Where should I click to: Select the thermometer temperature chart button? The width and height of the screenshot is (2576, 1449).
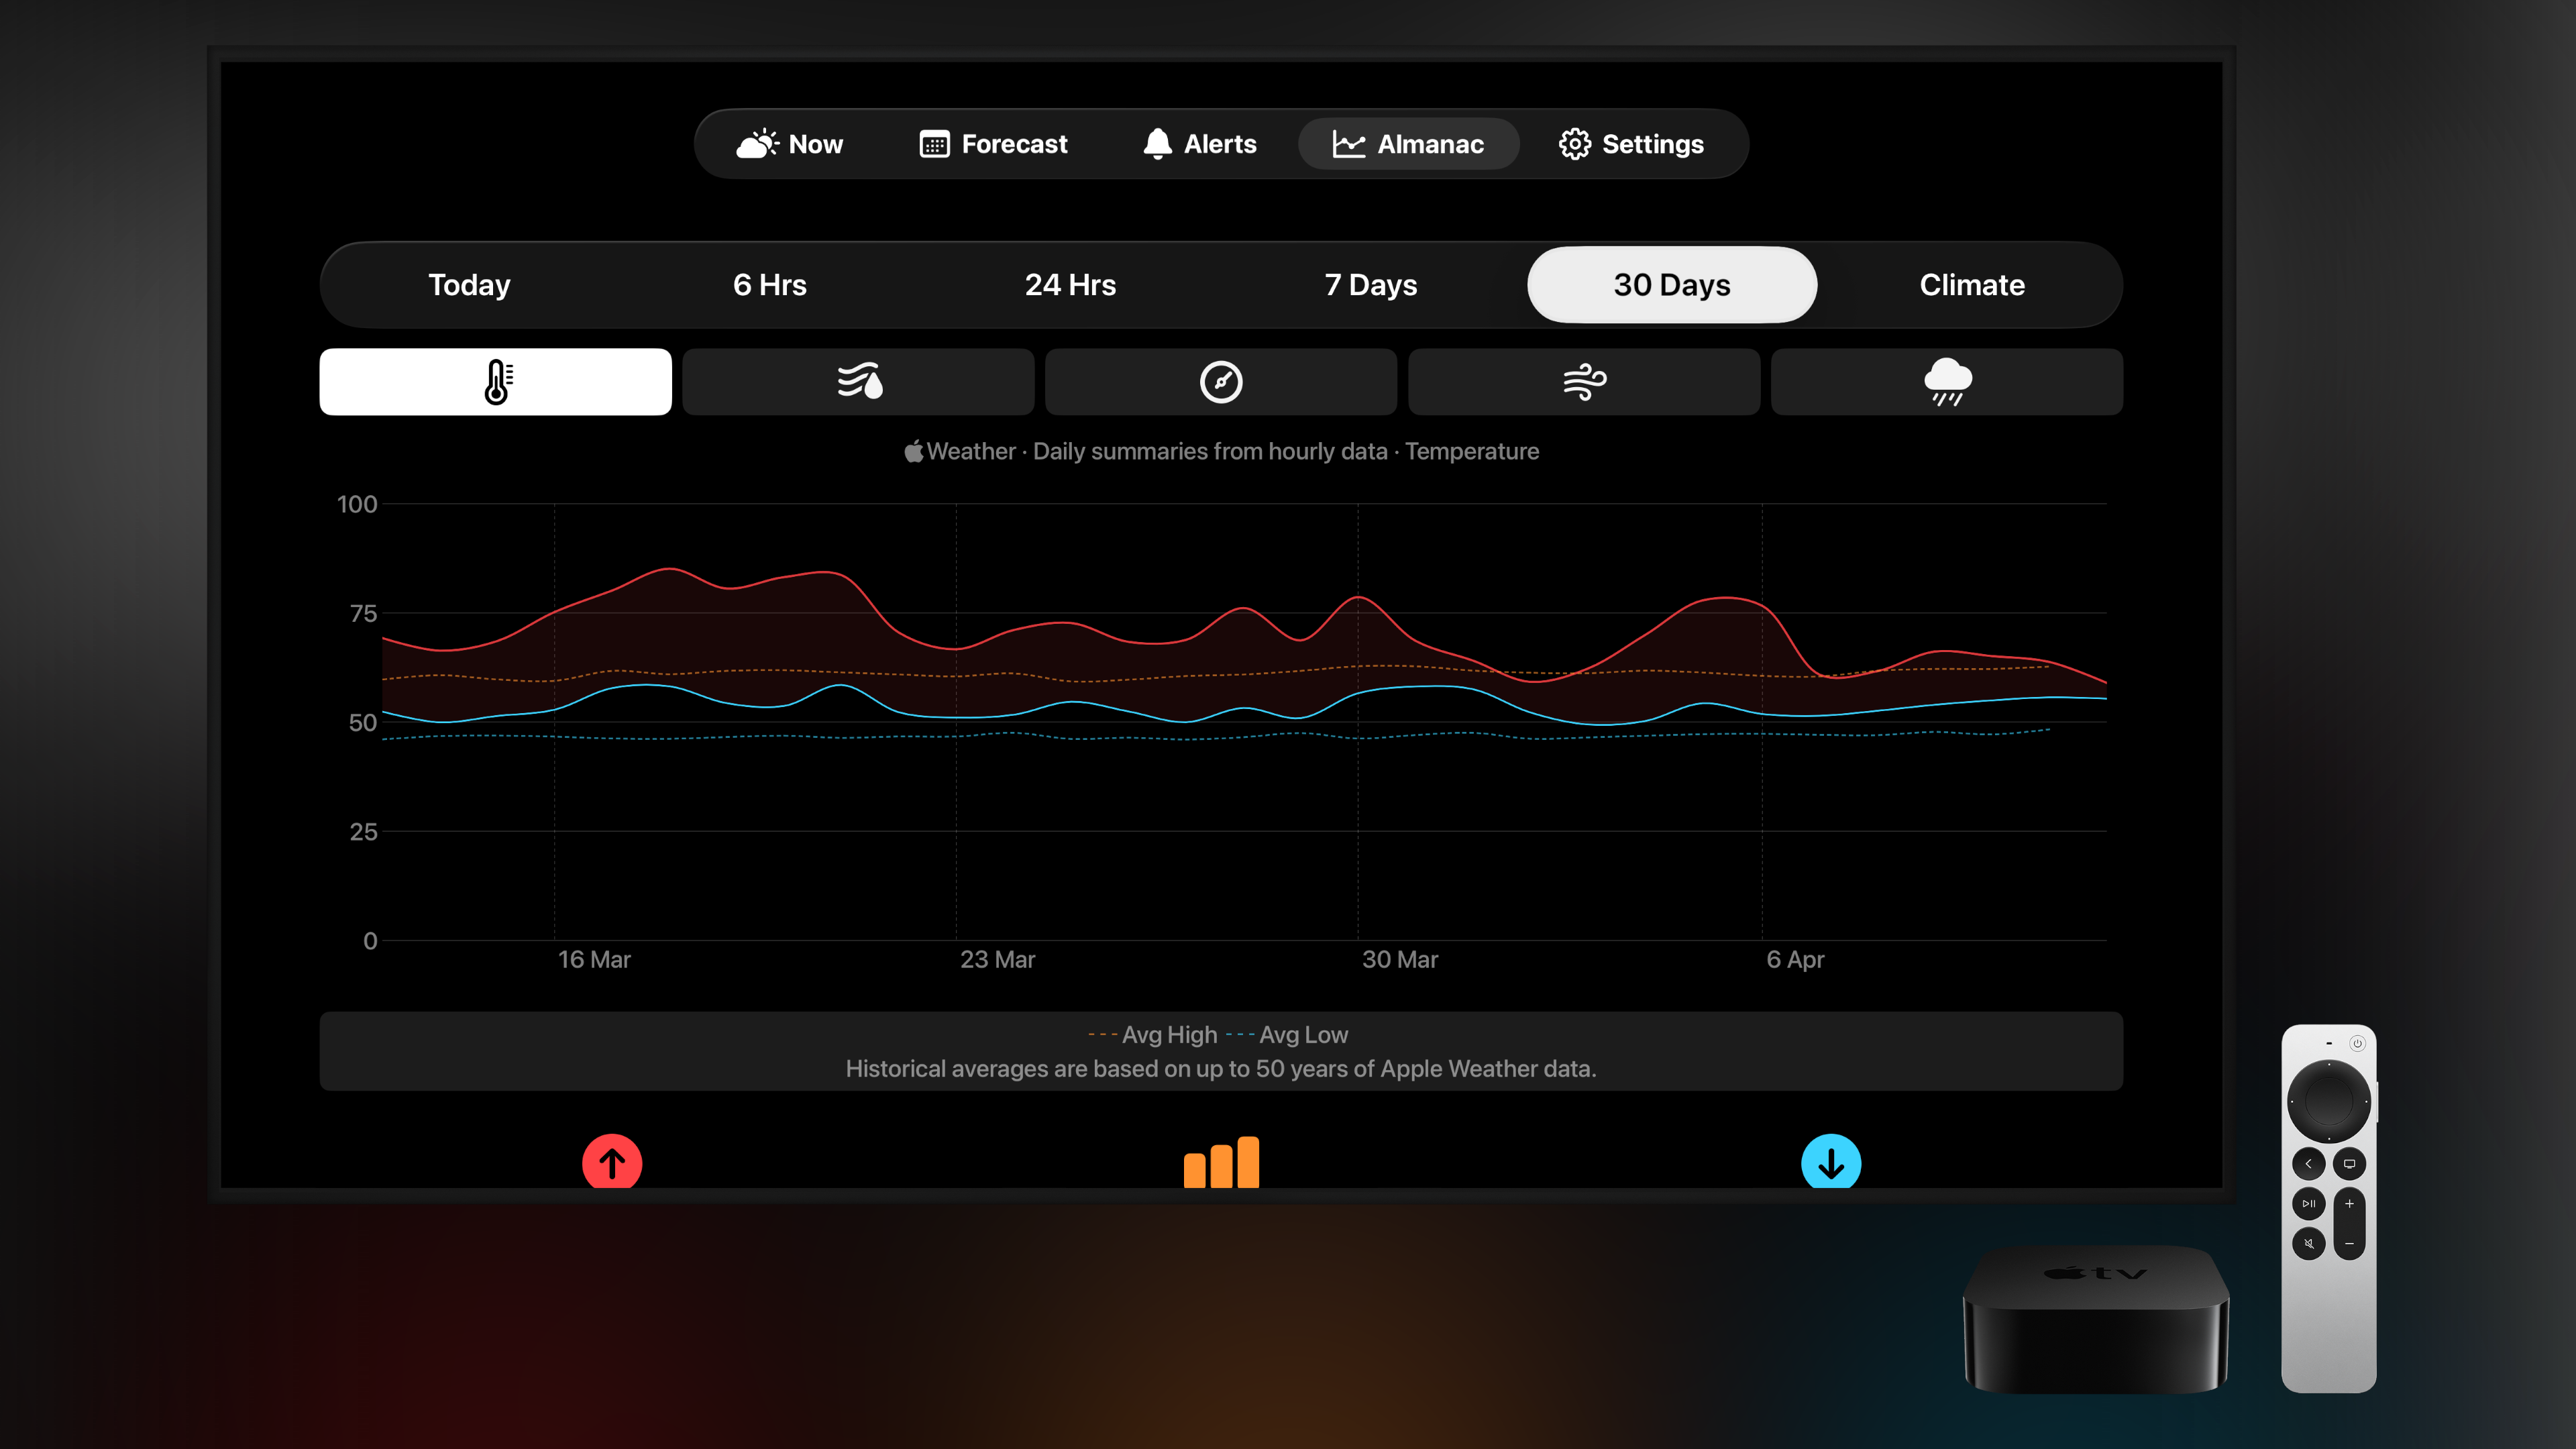pos(495,381)
